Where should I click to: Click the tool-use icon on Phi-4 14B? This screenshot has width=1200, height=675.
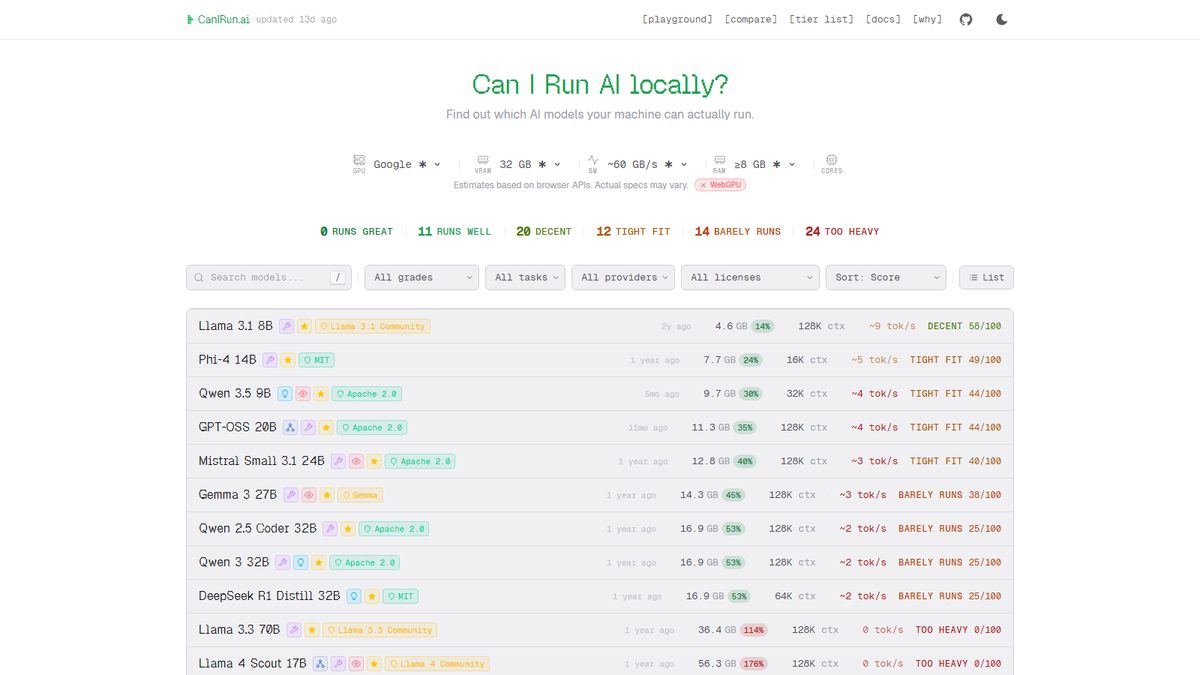click(x=270, y=360)
